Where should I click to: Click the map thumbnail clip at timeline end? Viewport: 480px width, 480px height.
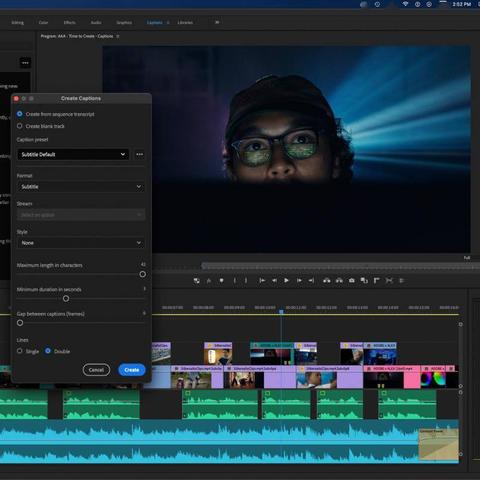tap(438, 444)
